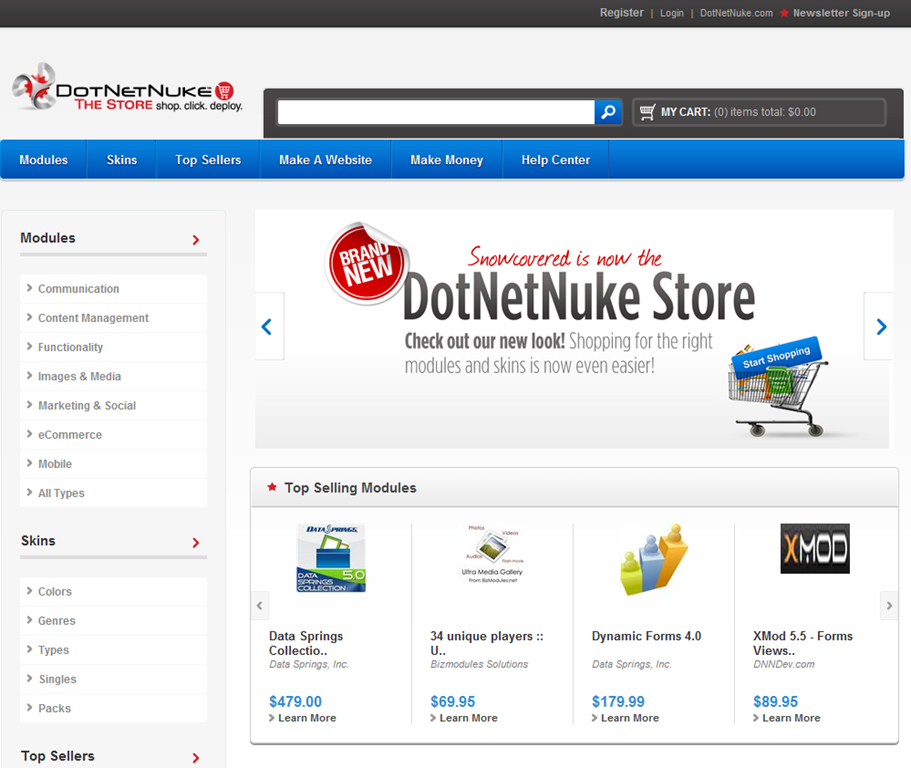
Task: Click the DotNetNuke Store banner headline
Action: [579, 297]
